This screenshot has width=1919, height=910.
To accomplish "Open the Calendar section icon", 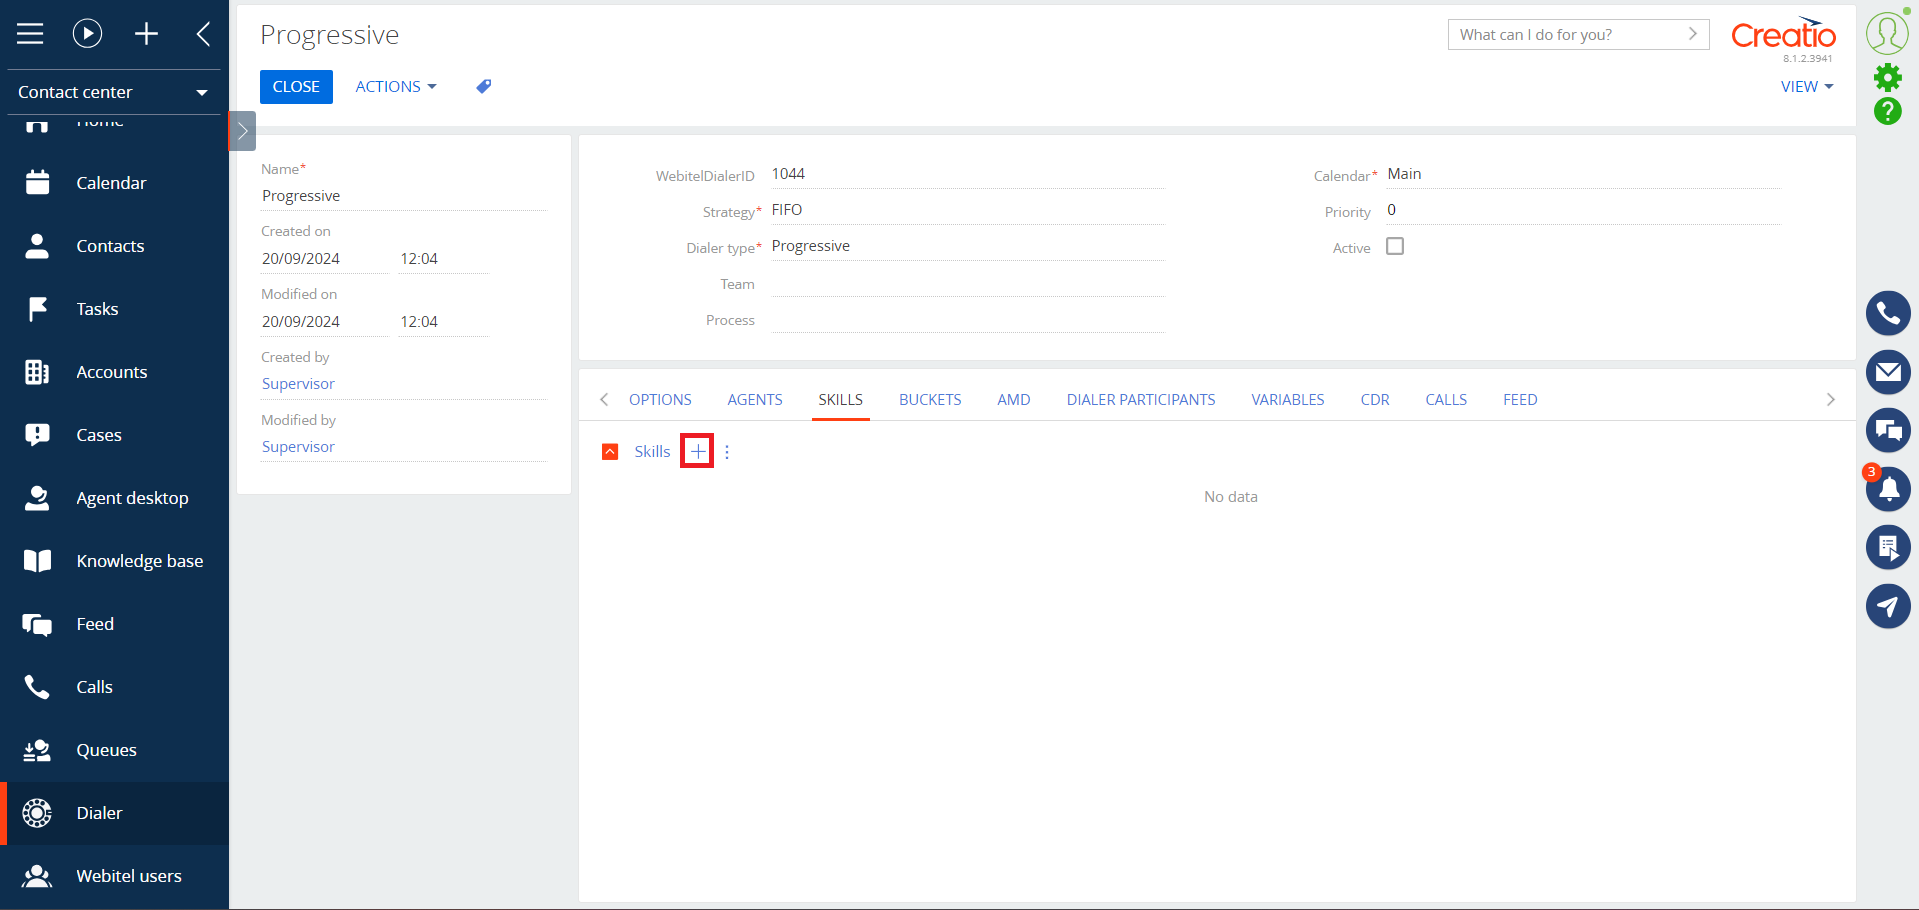I will (x=37, y=183).
